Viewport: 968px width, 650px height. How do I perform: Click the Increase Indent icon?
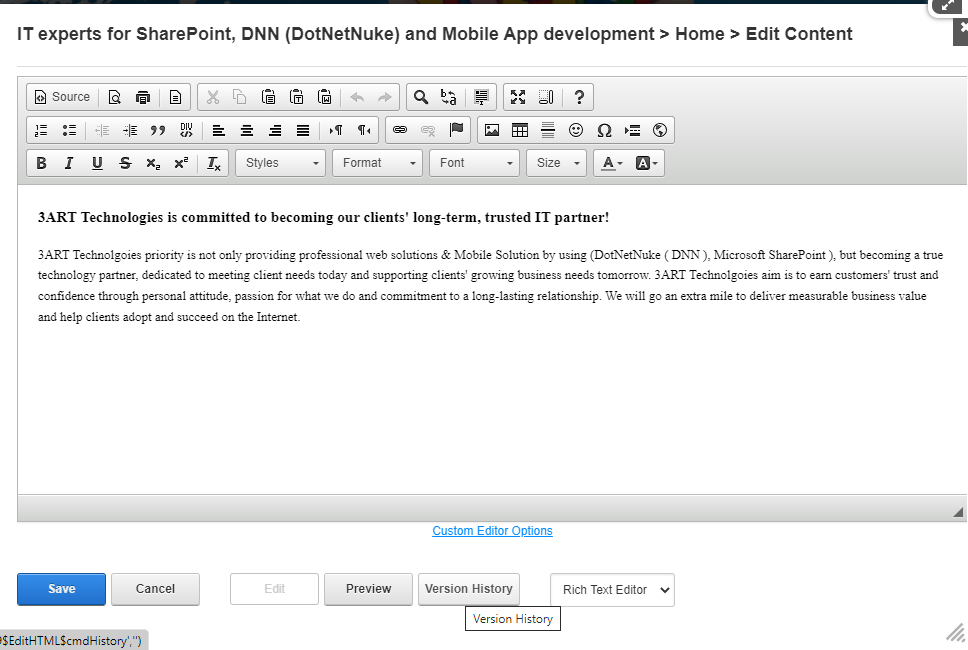pos(130,130)
